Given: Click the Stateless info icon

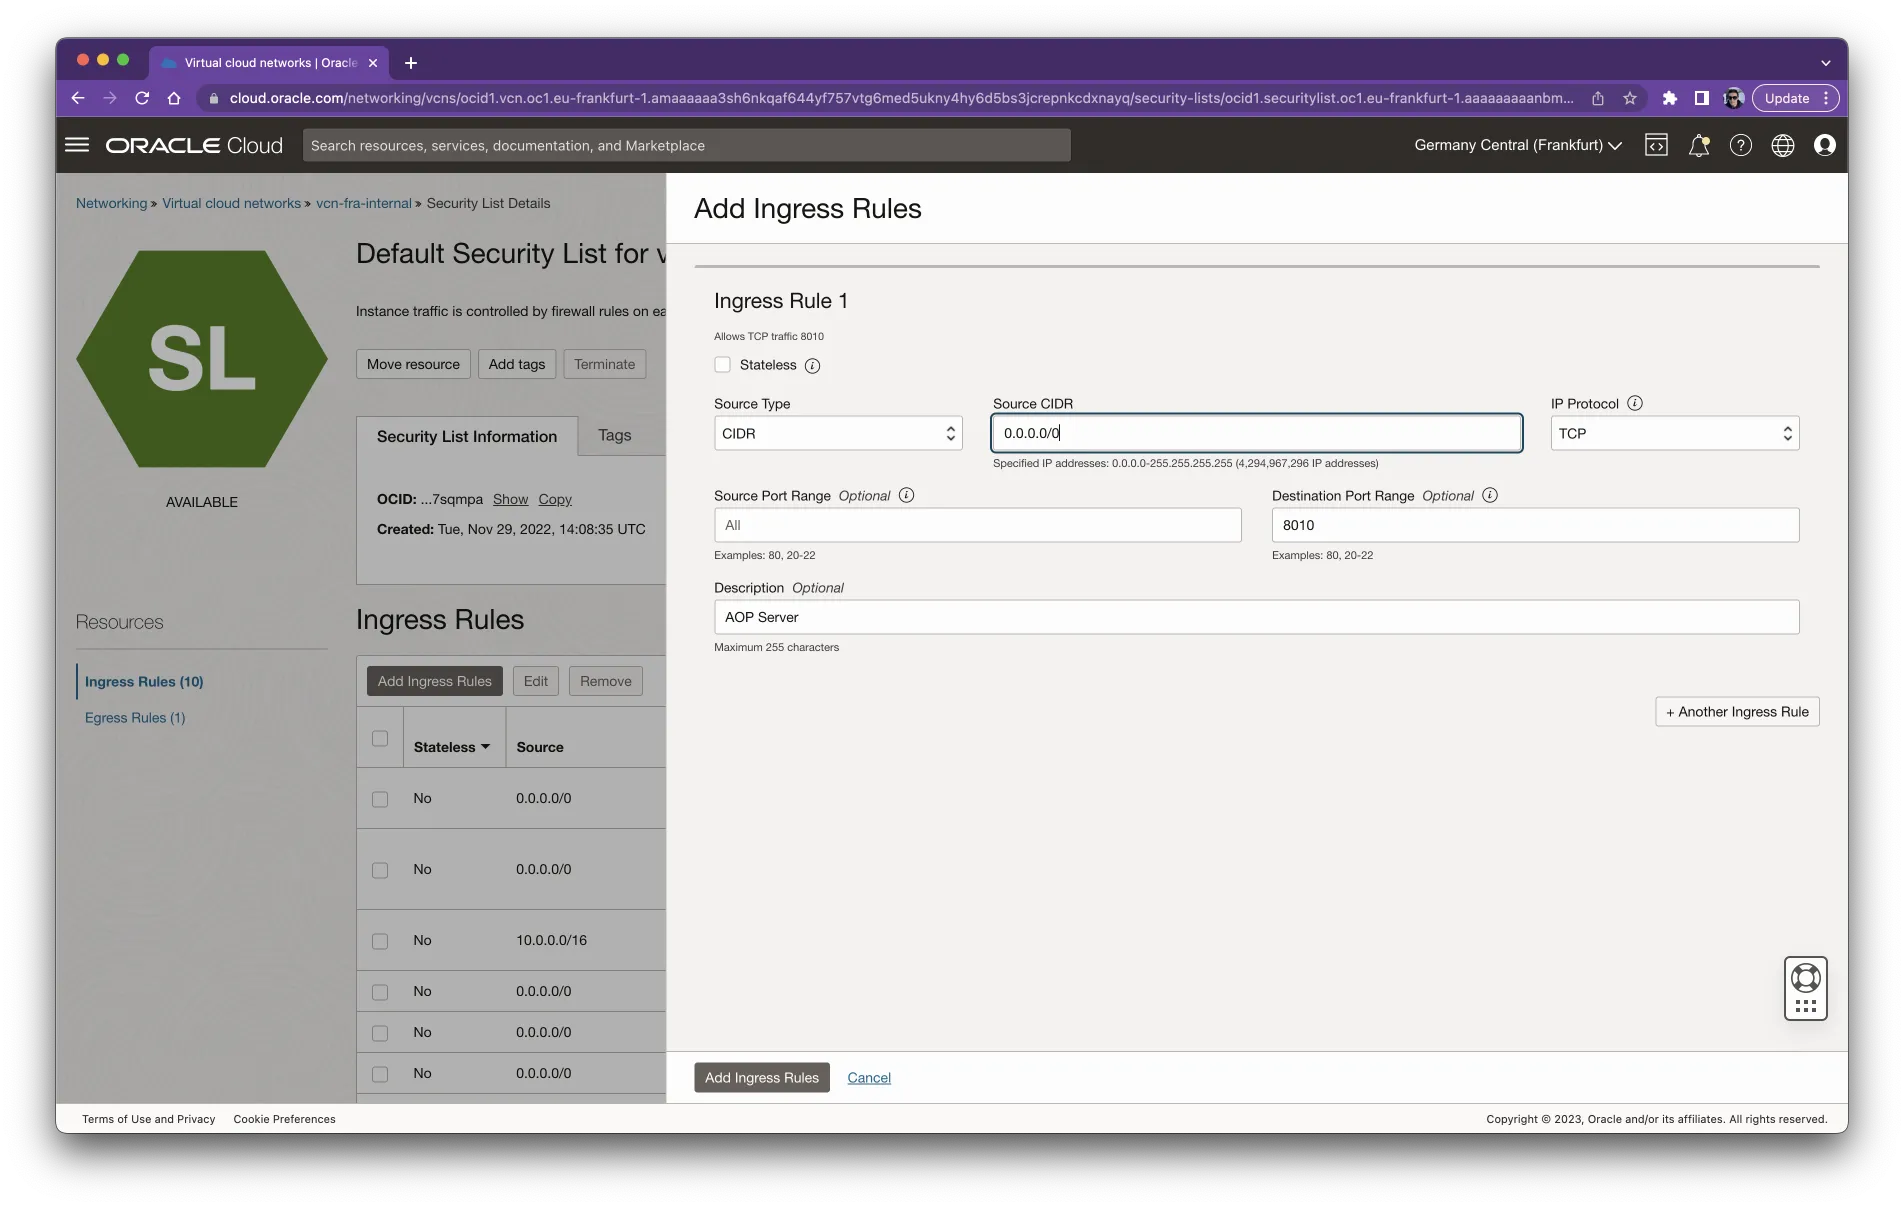Looking at the screenshot, I should [812, 366].
